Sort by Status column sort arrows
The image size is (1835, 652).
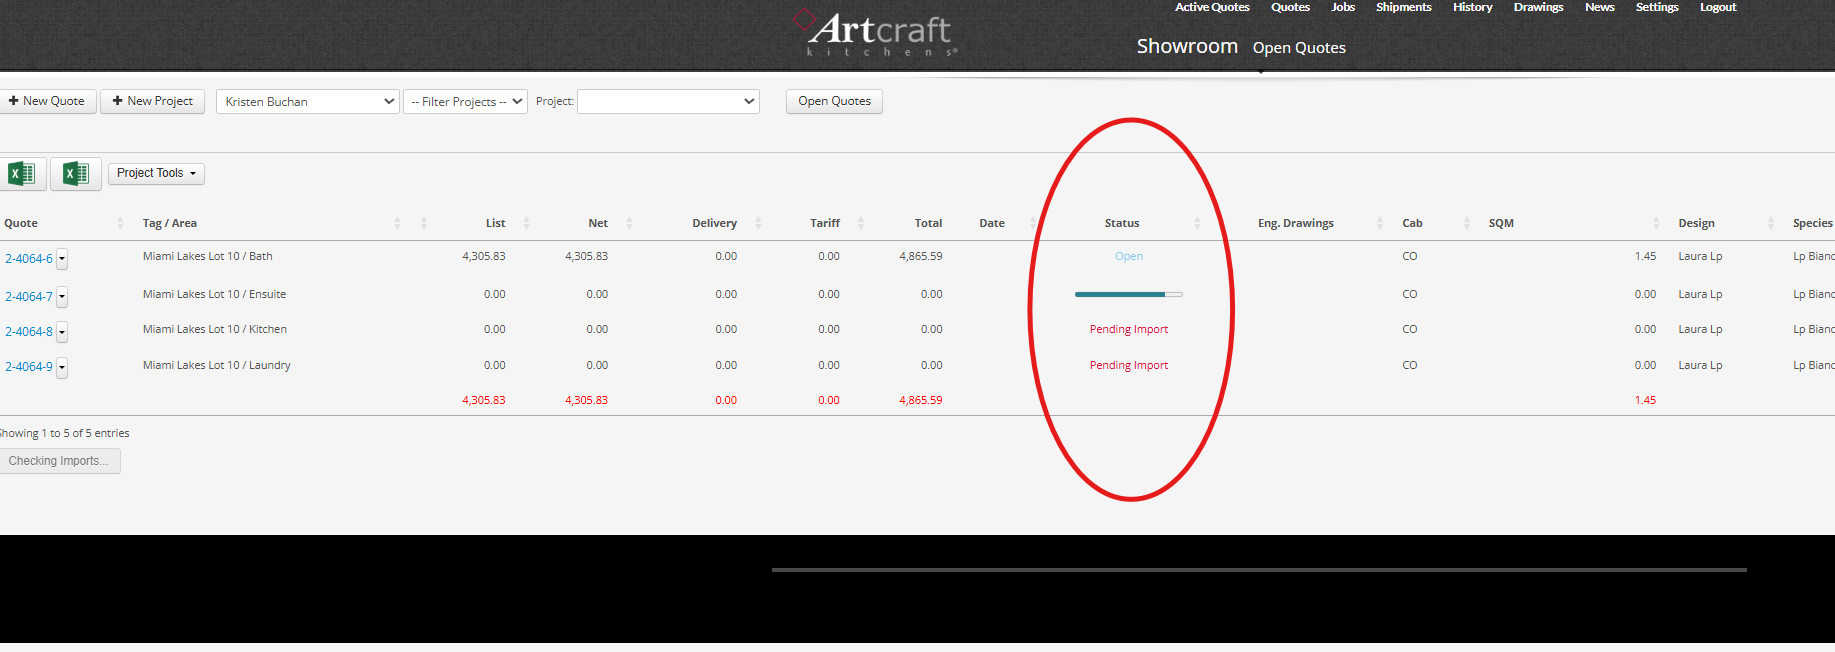1197,223
